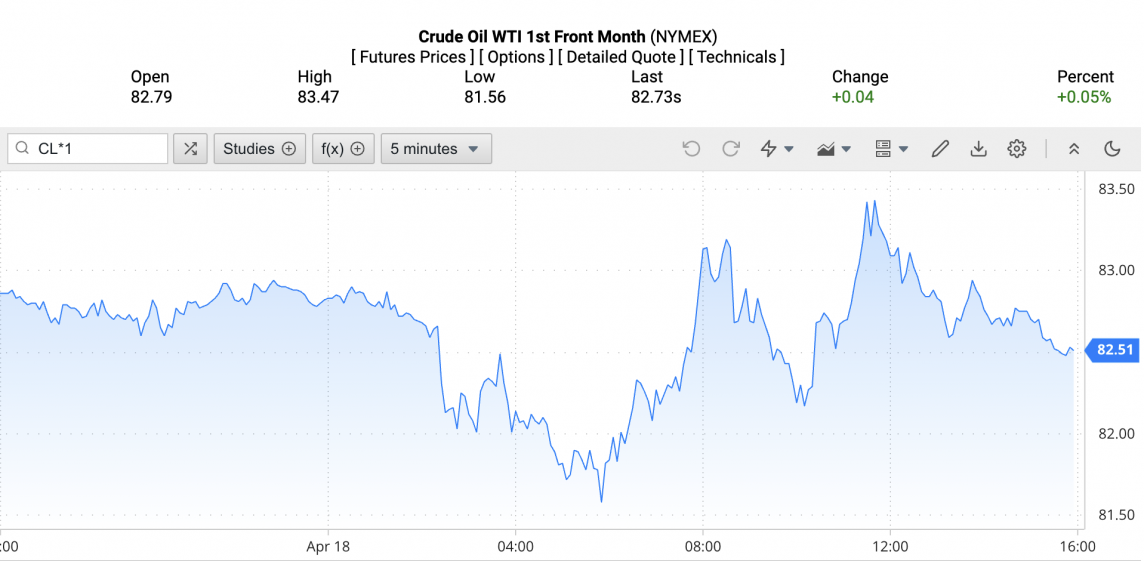This screenshot has width=1144, height=561.
Task: Click the undo arrow icon
Action: click(691, 149)
